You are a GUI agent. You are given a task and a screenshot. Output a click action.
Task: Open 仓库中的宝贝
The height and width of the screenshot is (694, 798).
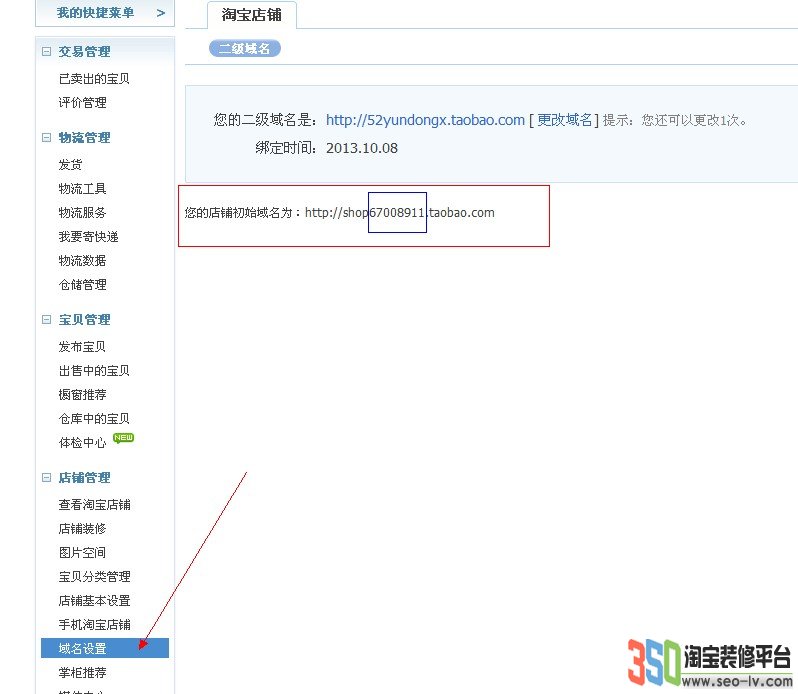coord(94,418)
